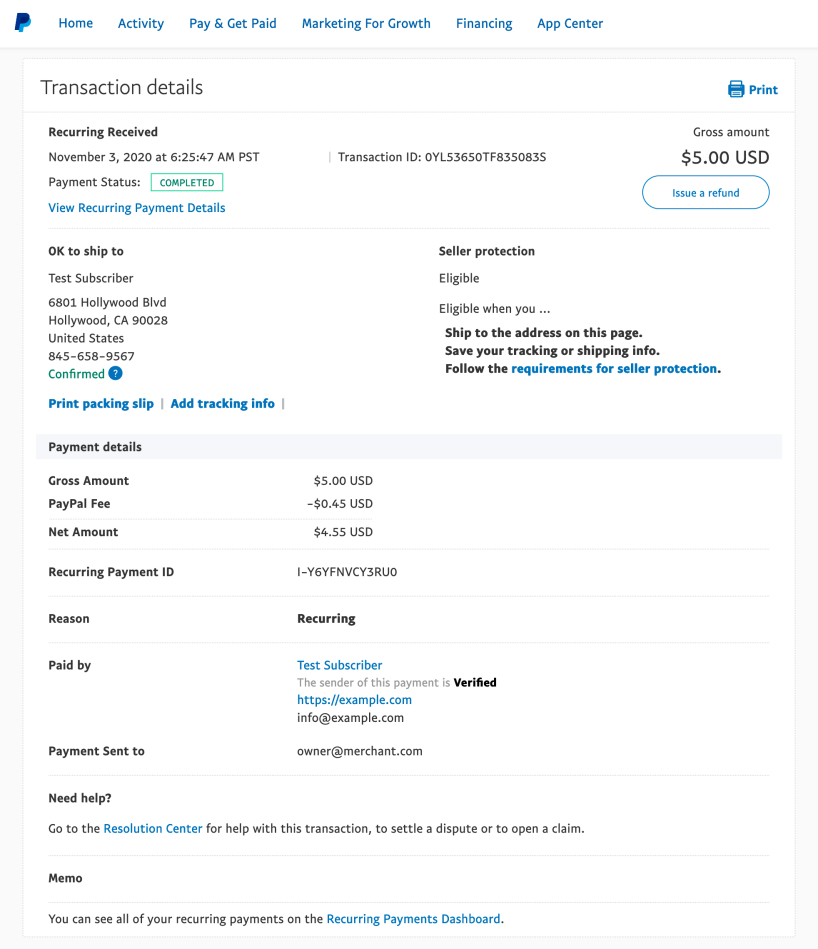
Task: Click the printer icon
Action: (736, 89)
